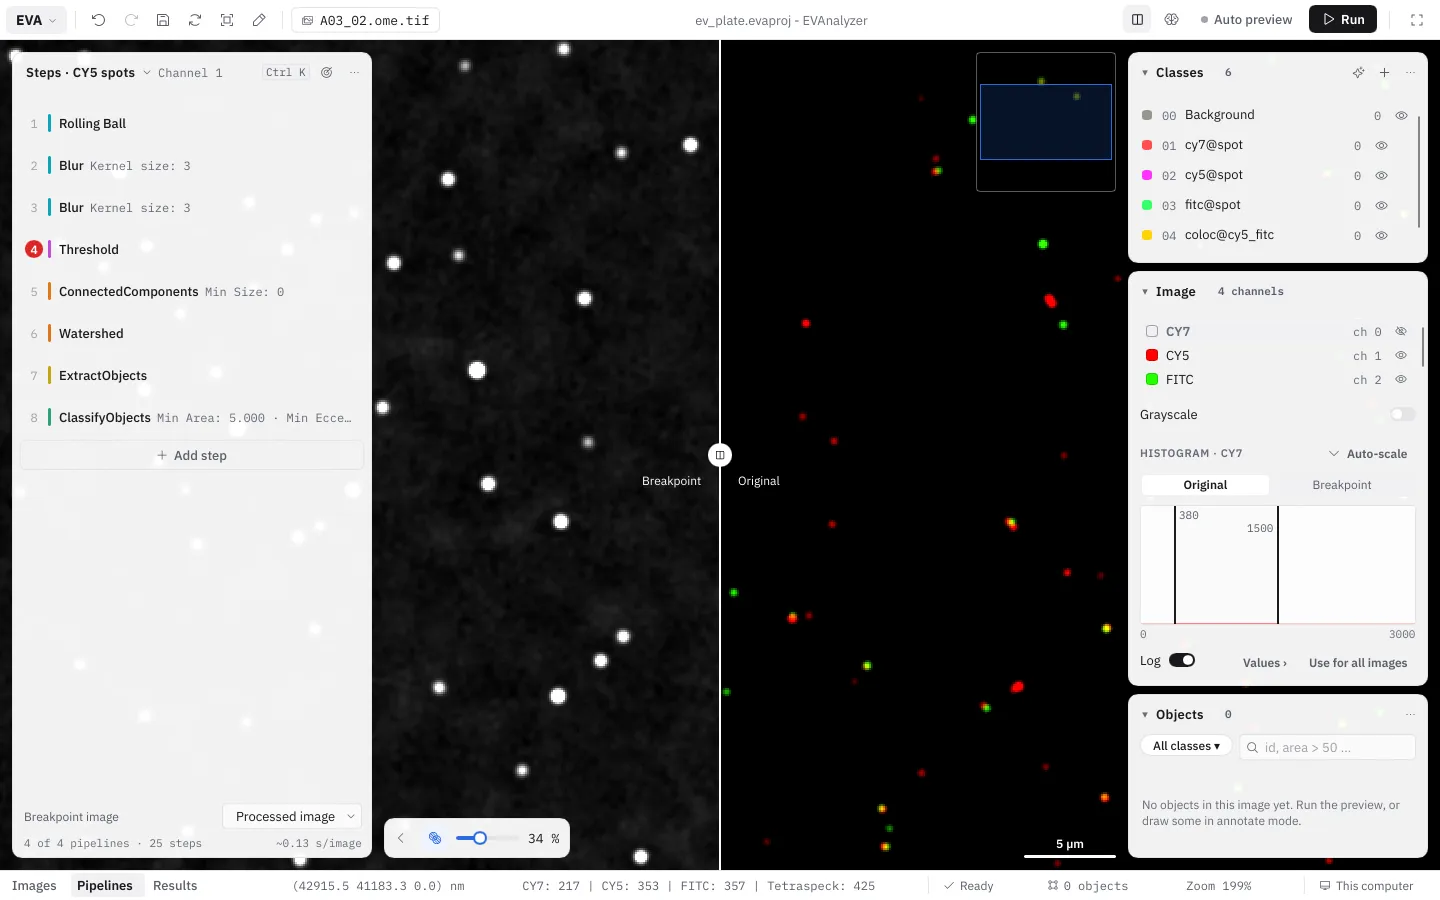The width and height of the screenshot is (1440, 900).
Task: Open the EVA application dropdown
Action: click(x=37, y=20)
